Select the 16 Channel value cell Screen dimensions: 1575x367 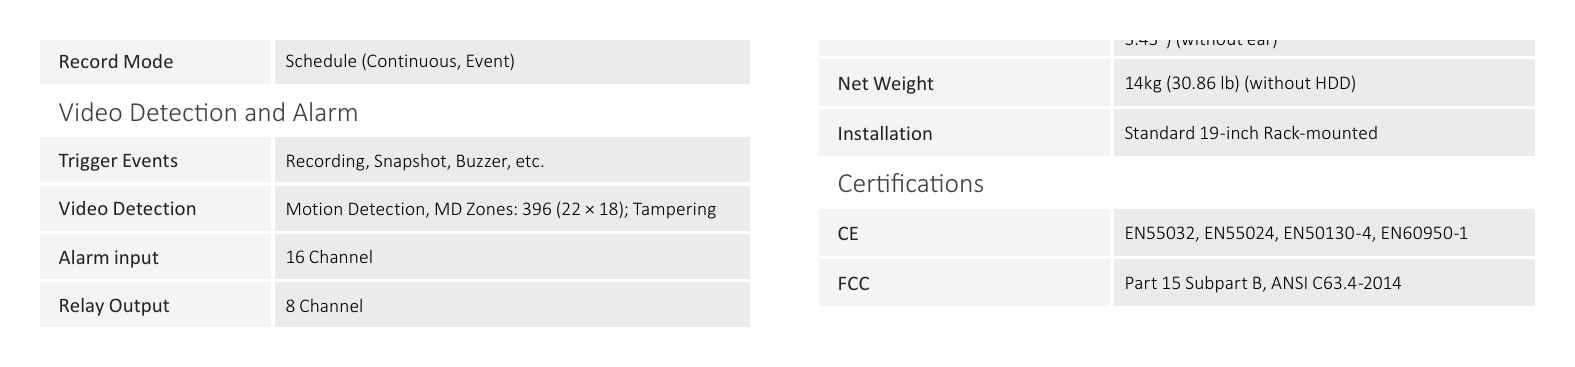[512, 257]
